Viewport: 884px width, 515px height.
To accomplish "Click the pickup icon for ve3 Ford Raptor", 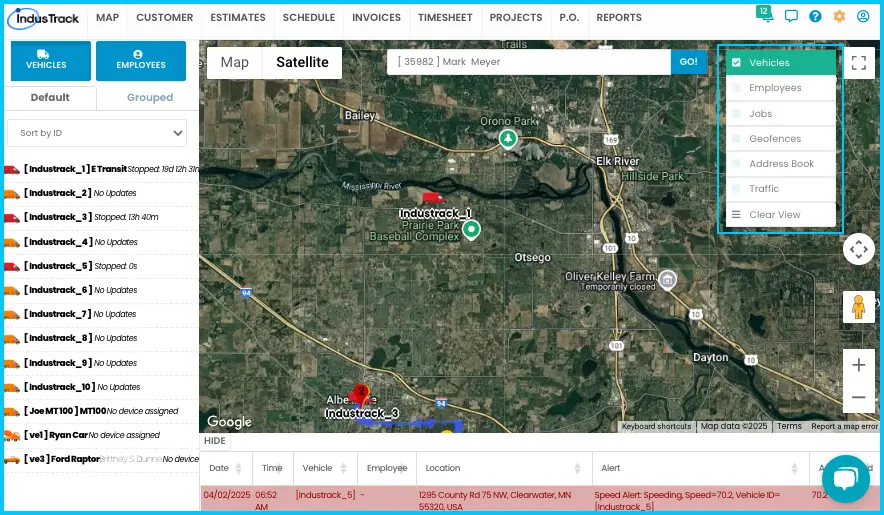I will [x=12, y=460].
